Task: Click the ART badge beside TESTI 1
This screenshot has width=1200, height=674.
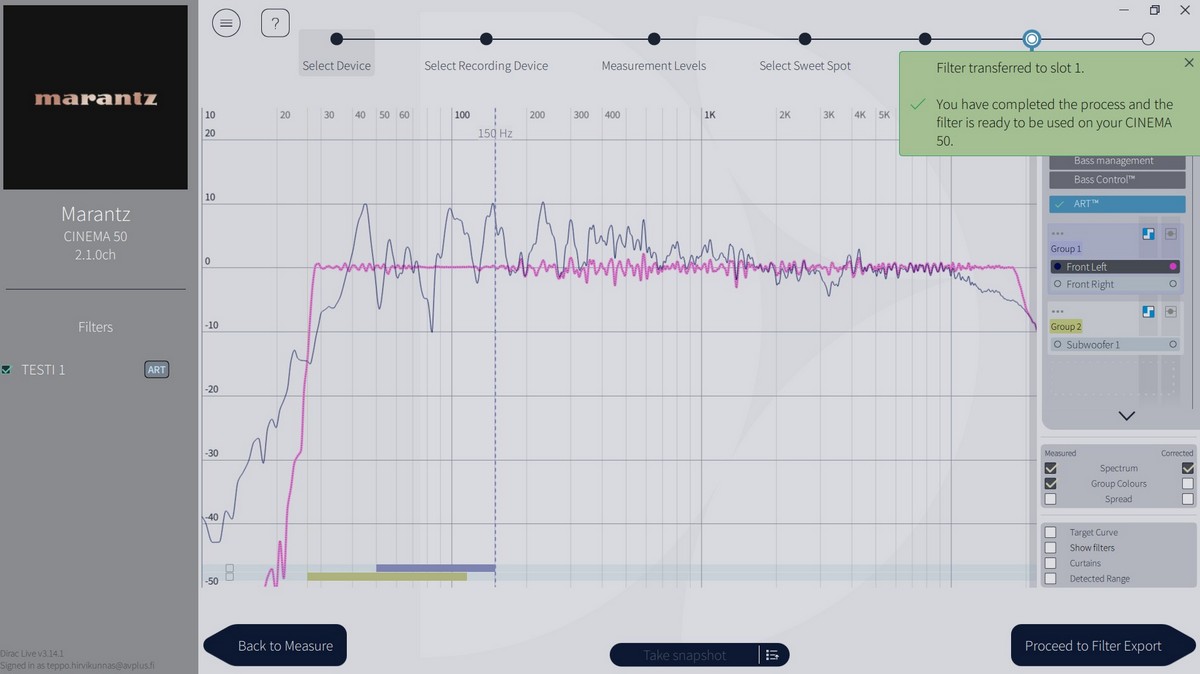Action: pos(157,370)
